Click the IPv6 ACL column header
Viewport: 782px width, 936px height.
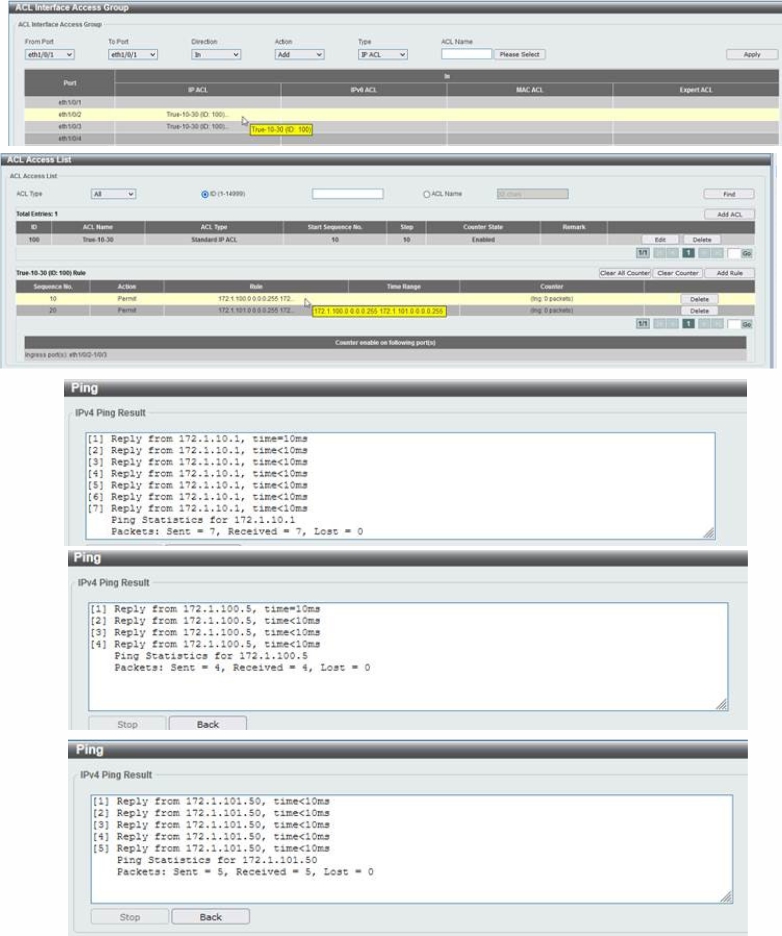pyautogui.click(x=364, y=90)
